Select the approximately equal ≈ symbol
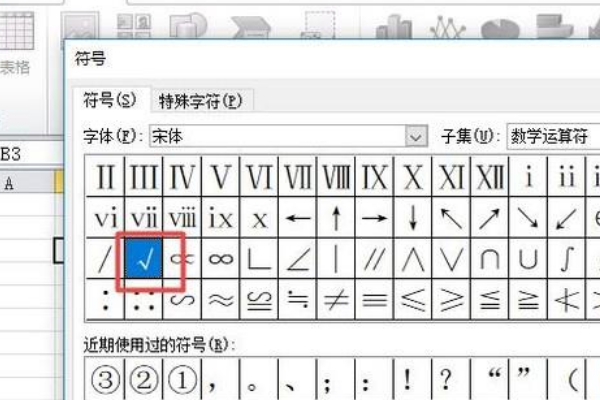This screenshot has height=400, width=600. tap(221, 299)
